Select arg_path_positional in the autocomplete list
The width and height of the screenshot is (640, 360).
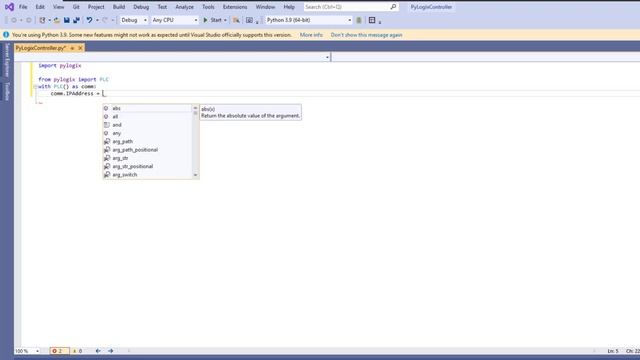147,150
